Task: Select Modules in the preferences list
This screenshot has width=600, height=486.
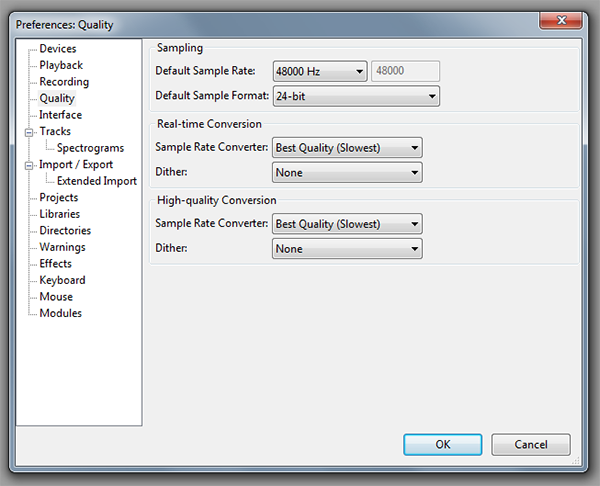Action: click(60, 313)
